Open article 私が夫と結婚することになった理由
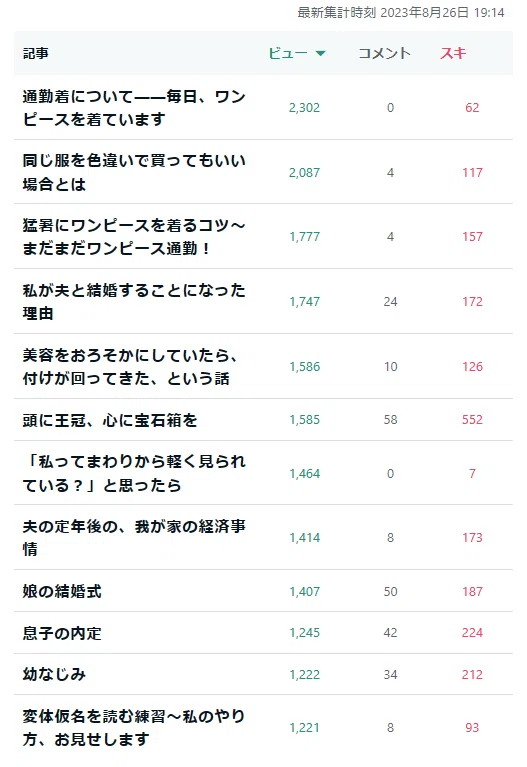This screenshot has height=767, width=527. pos(134,301)
